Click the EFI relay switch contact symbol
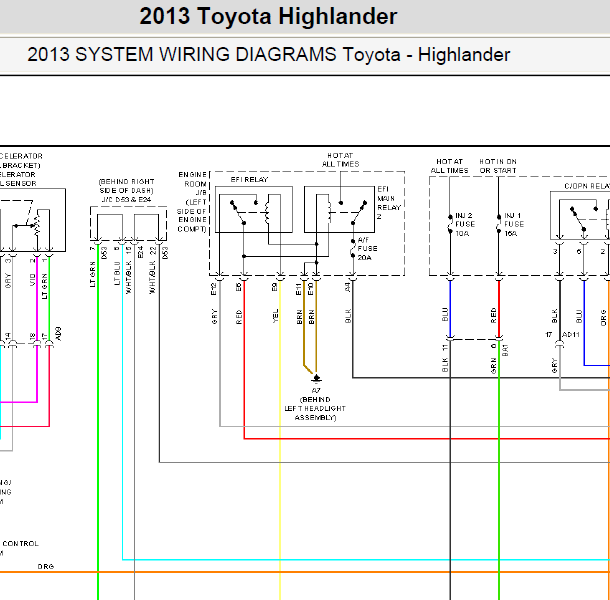This screenshot has height=600, width=610. pos(243,212)
